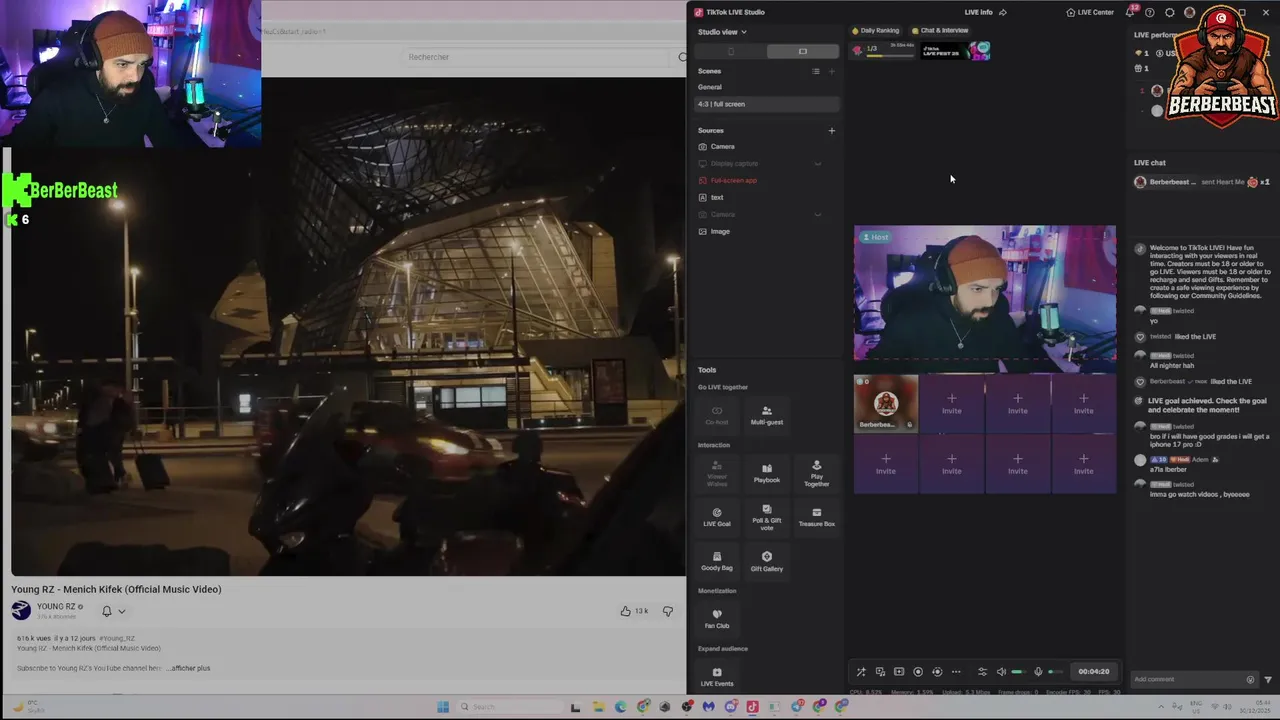Open the help question-mark icon
1280x720 pixels.
(x=1150, y=12)
